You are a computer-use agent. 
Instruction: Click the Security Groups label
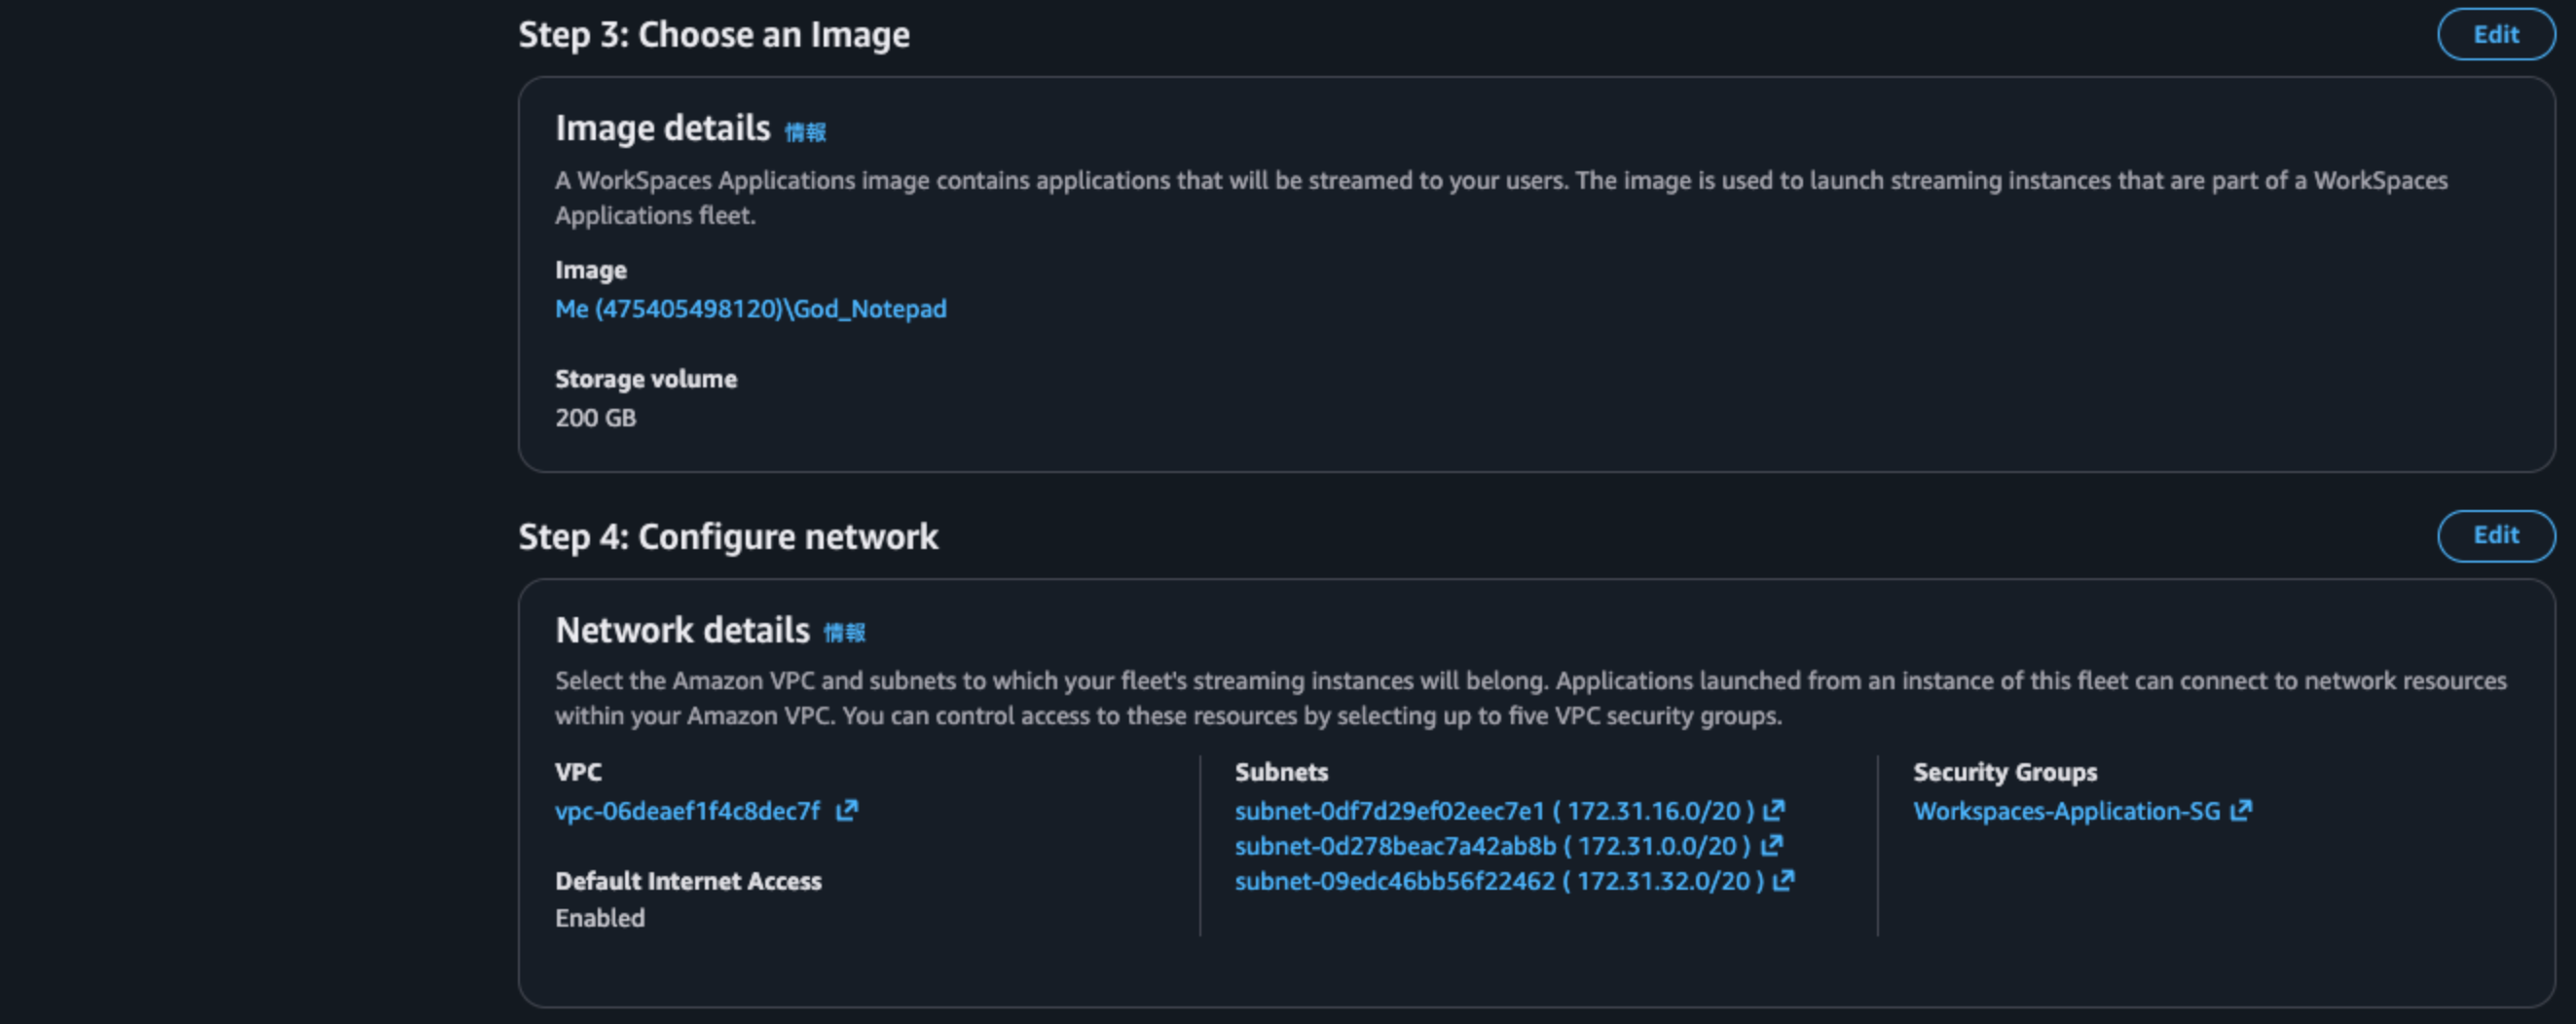click(x=2005, y=772)
